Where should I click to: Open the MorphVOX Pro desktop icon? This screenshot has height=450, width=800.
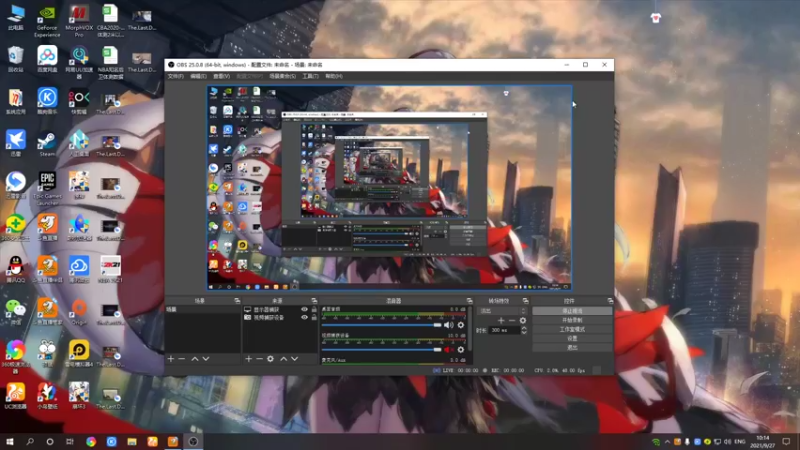(79, 22)
